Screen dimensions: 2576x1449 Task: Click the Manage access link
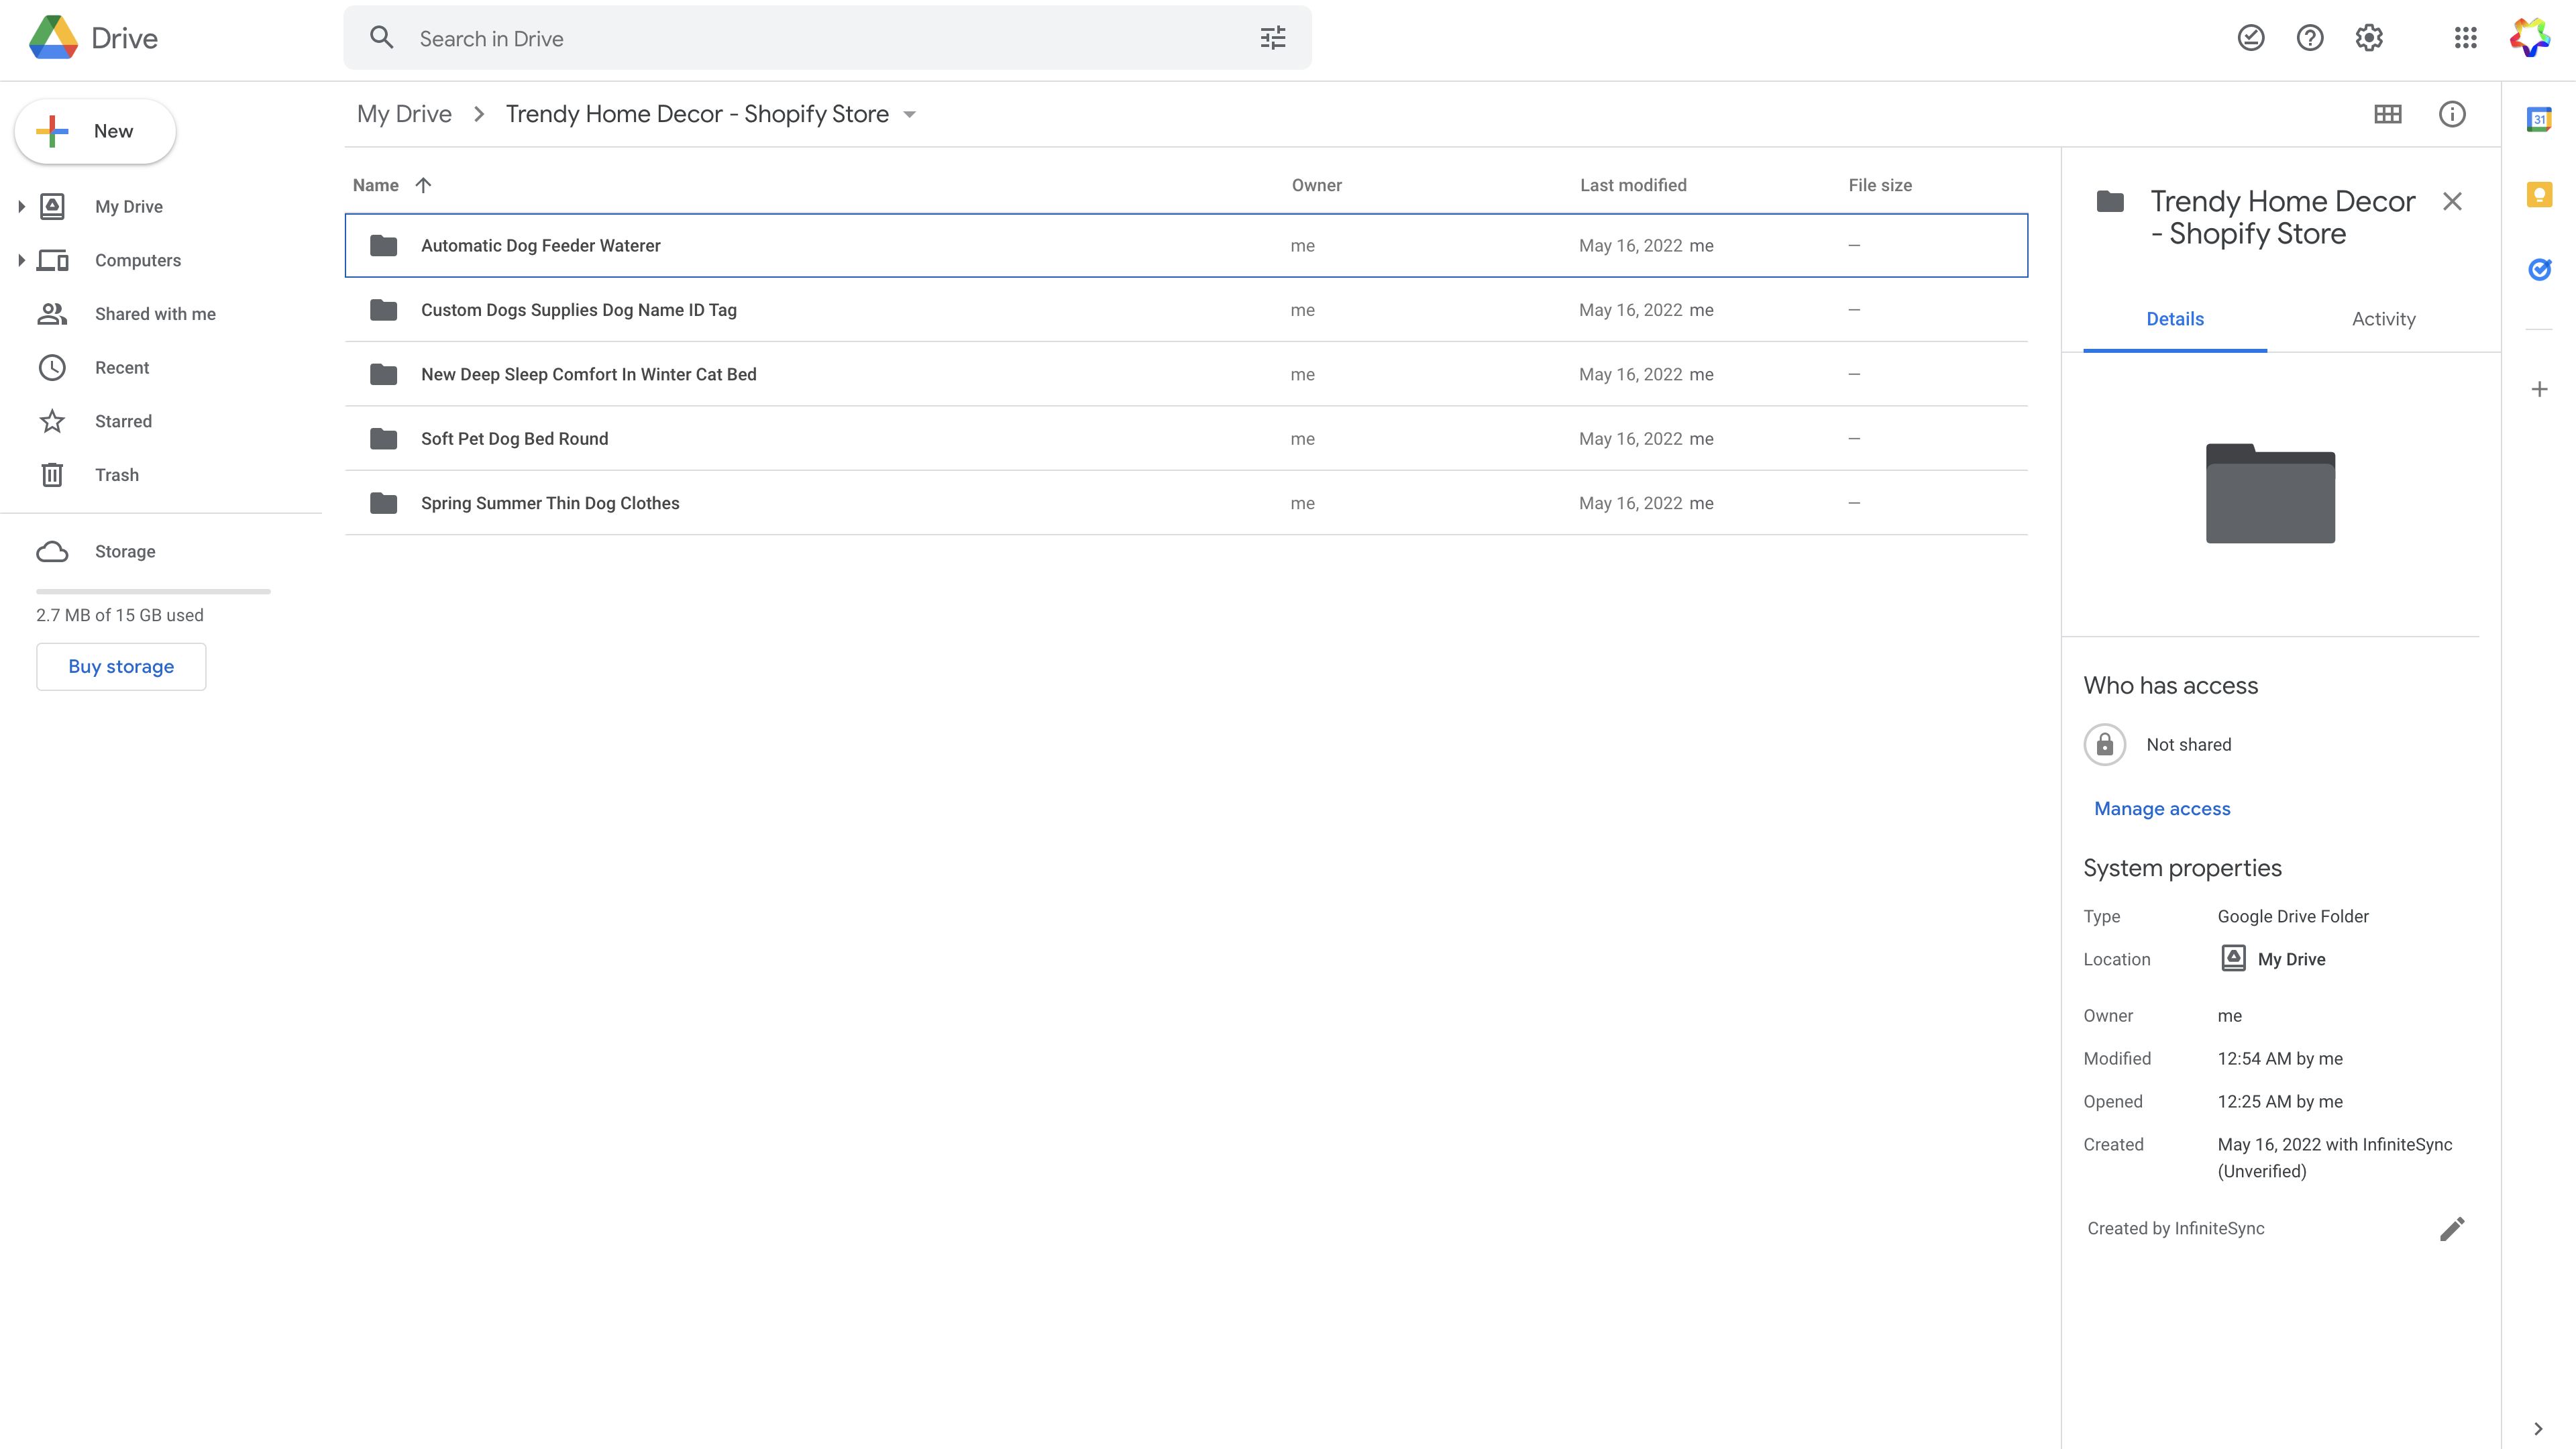pyautogui.click(x=2161, y=808)
